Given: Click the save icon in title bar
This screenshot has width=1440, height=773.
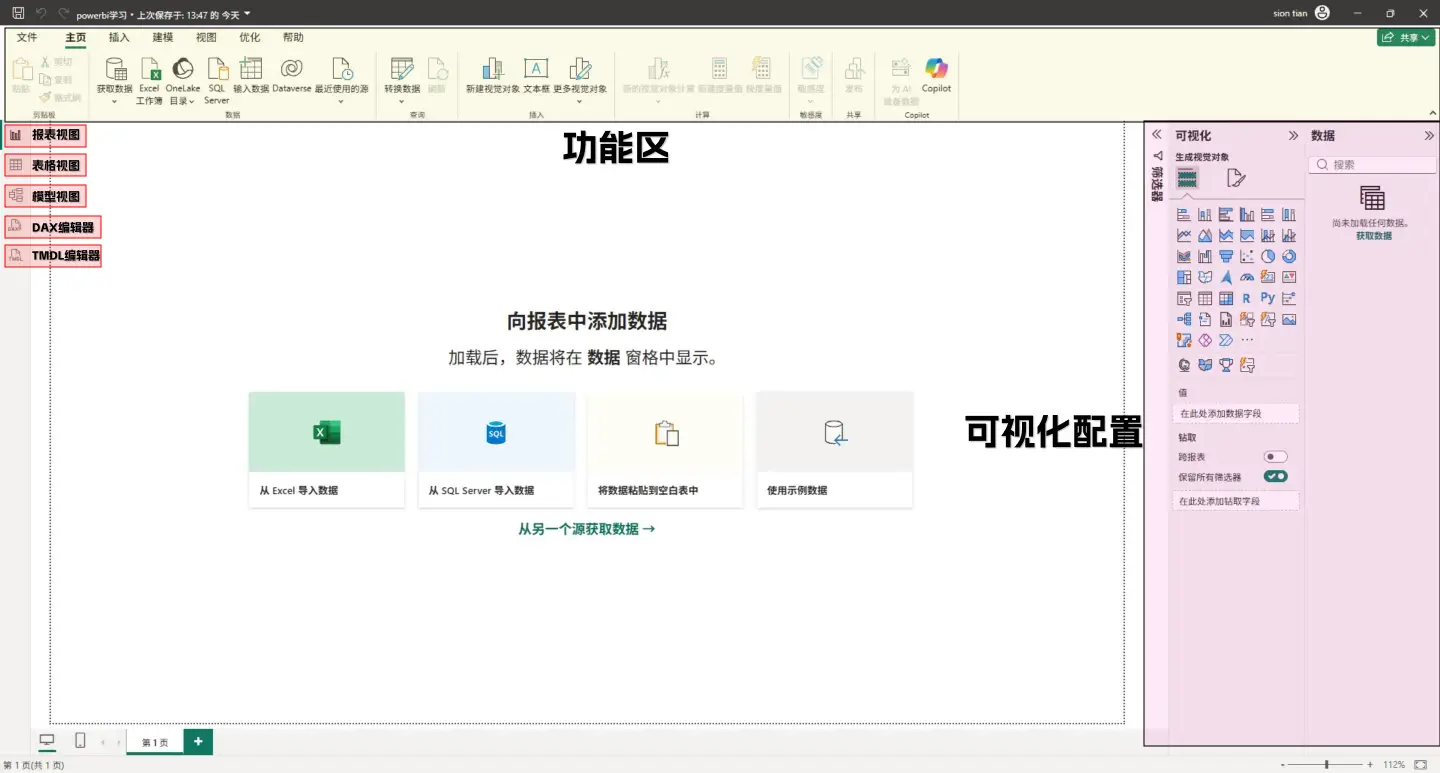Looking at the screenshot, I should pos(18,13).
